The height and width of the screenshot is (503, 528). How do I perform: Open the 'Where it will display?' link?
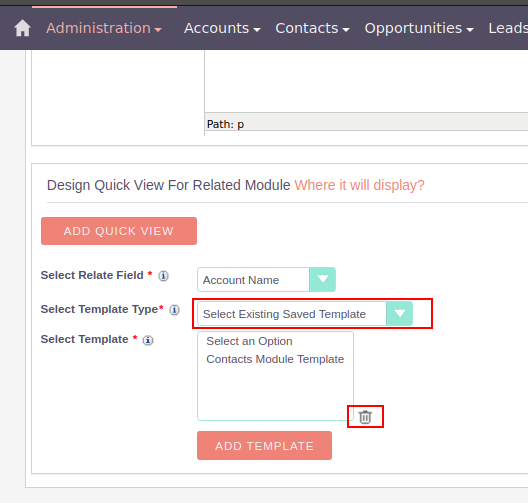(359, 185)
